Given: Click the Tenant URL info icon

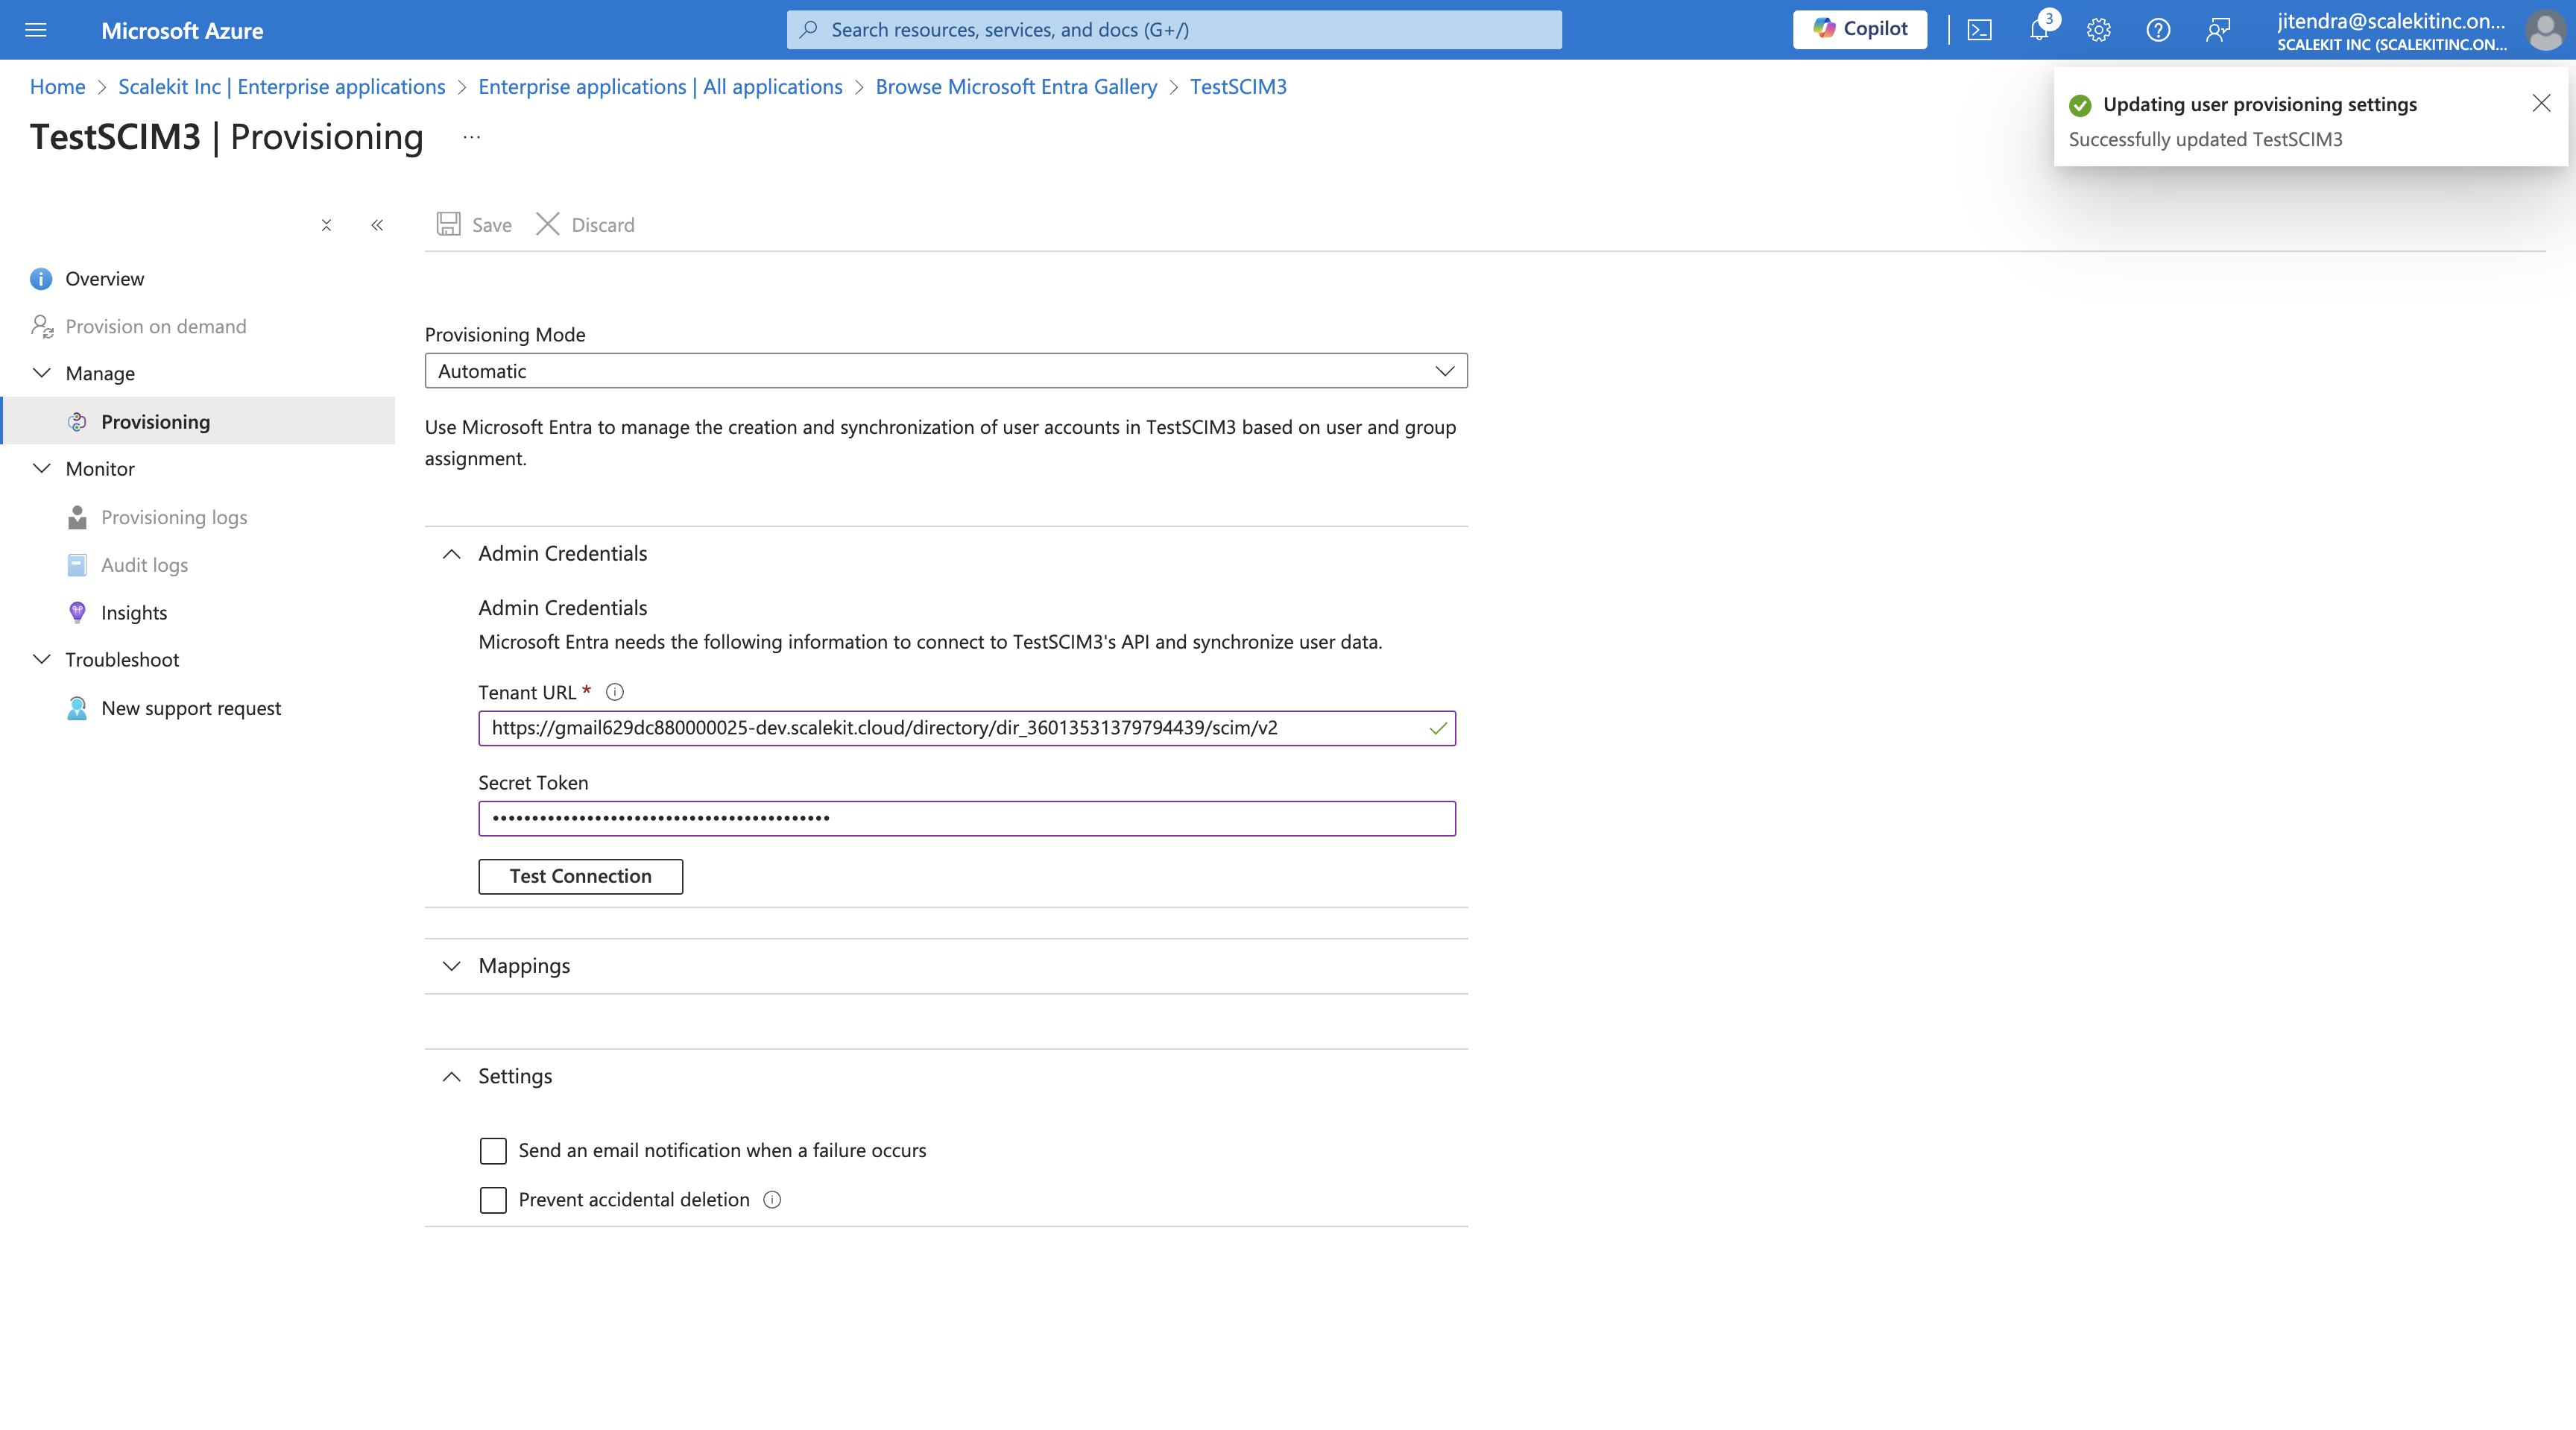Looking at the screenshot, I should point(615,692).
